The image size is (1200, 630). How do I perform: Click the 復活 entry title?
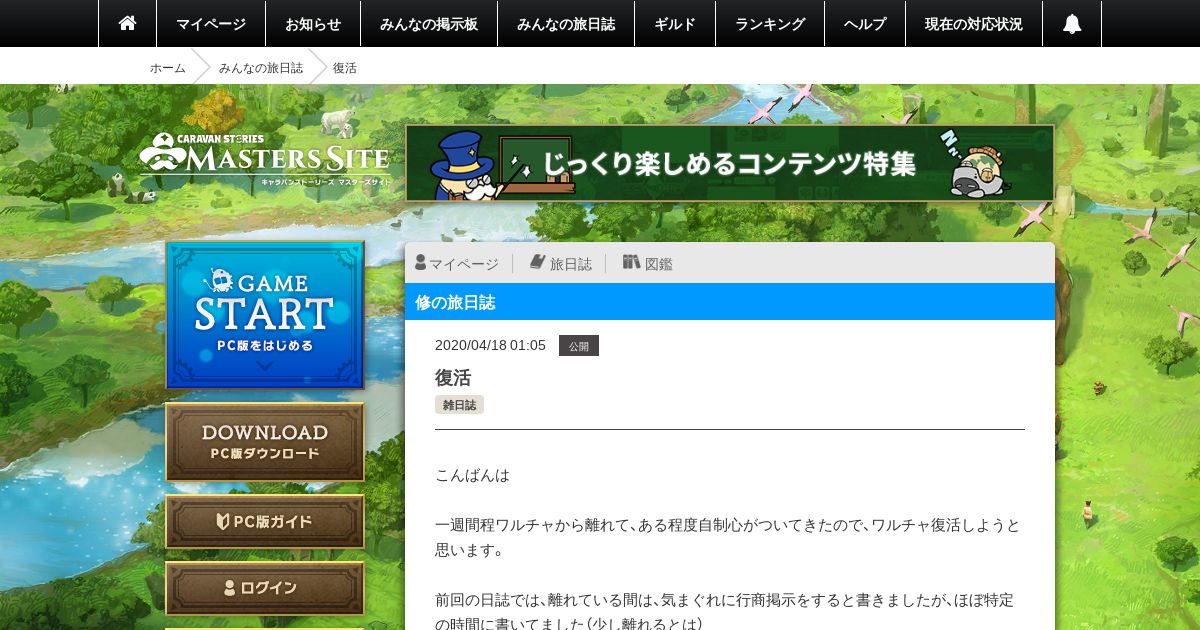453,378
